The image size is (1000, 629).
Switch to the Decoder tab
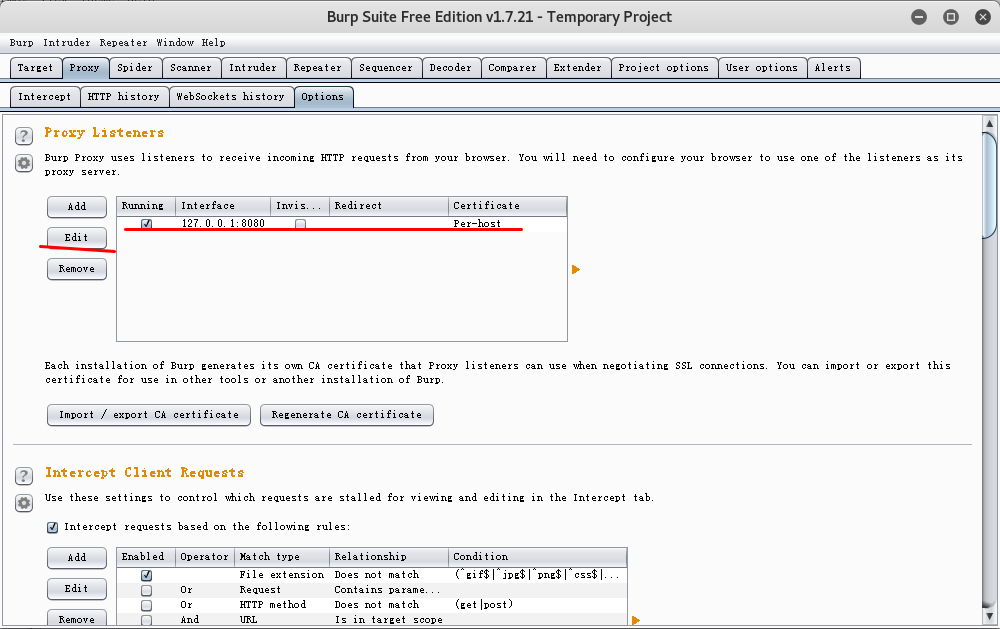click(x=451, y=68)
